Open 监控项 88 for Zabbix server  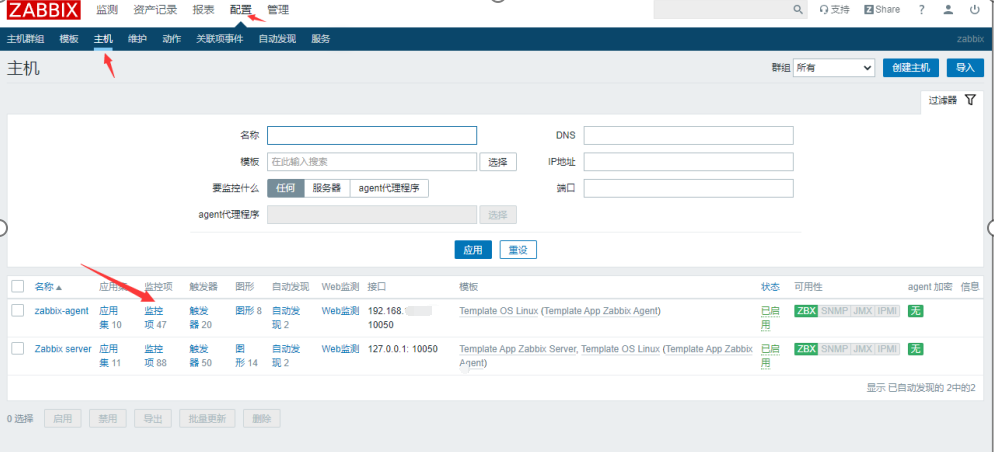pyautogui.click(x=155, y=356)
